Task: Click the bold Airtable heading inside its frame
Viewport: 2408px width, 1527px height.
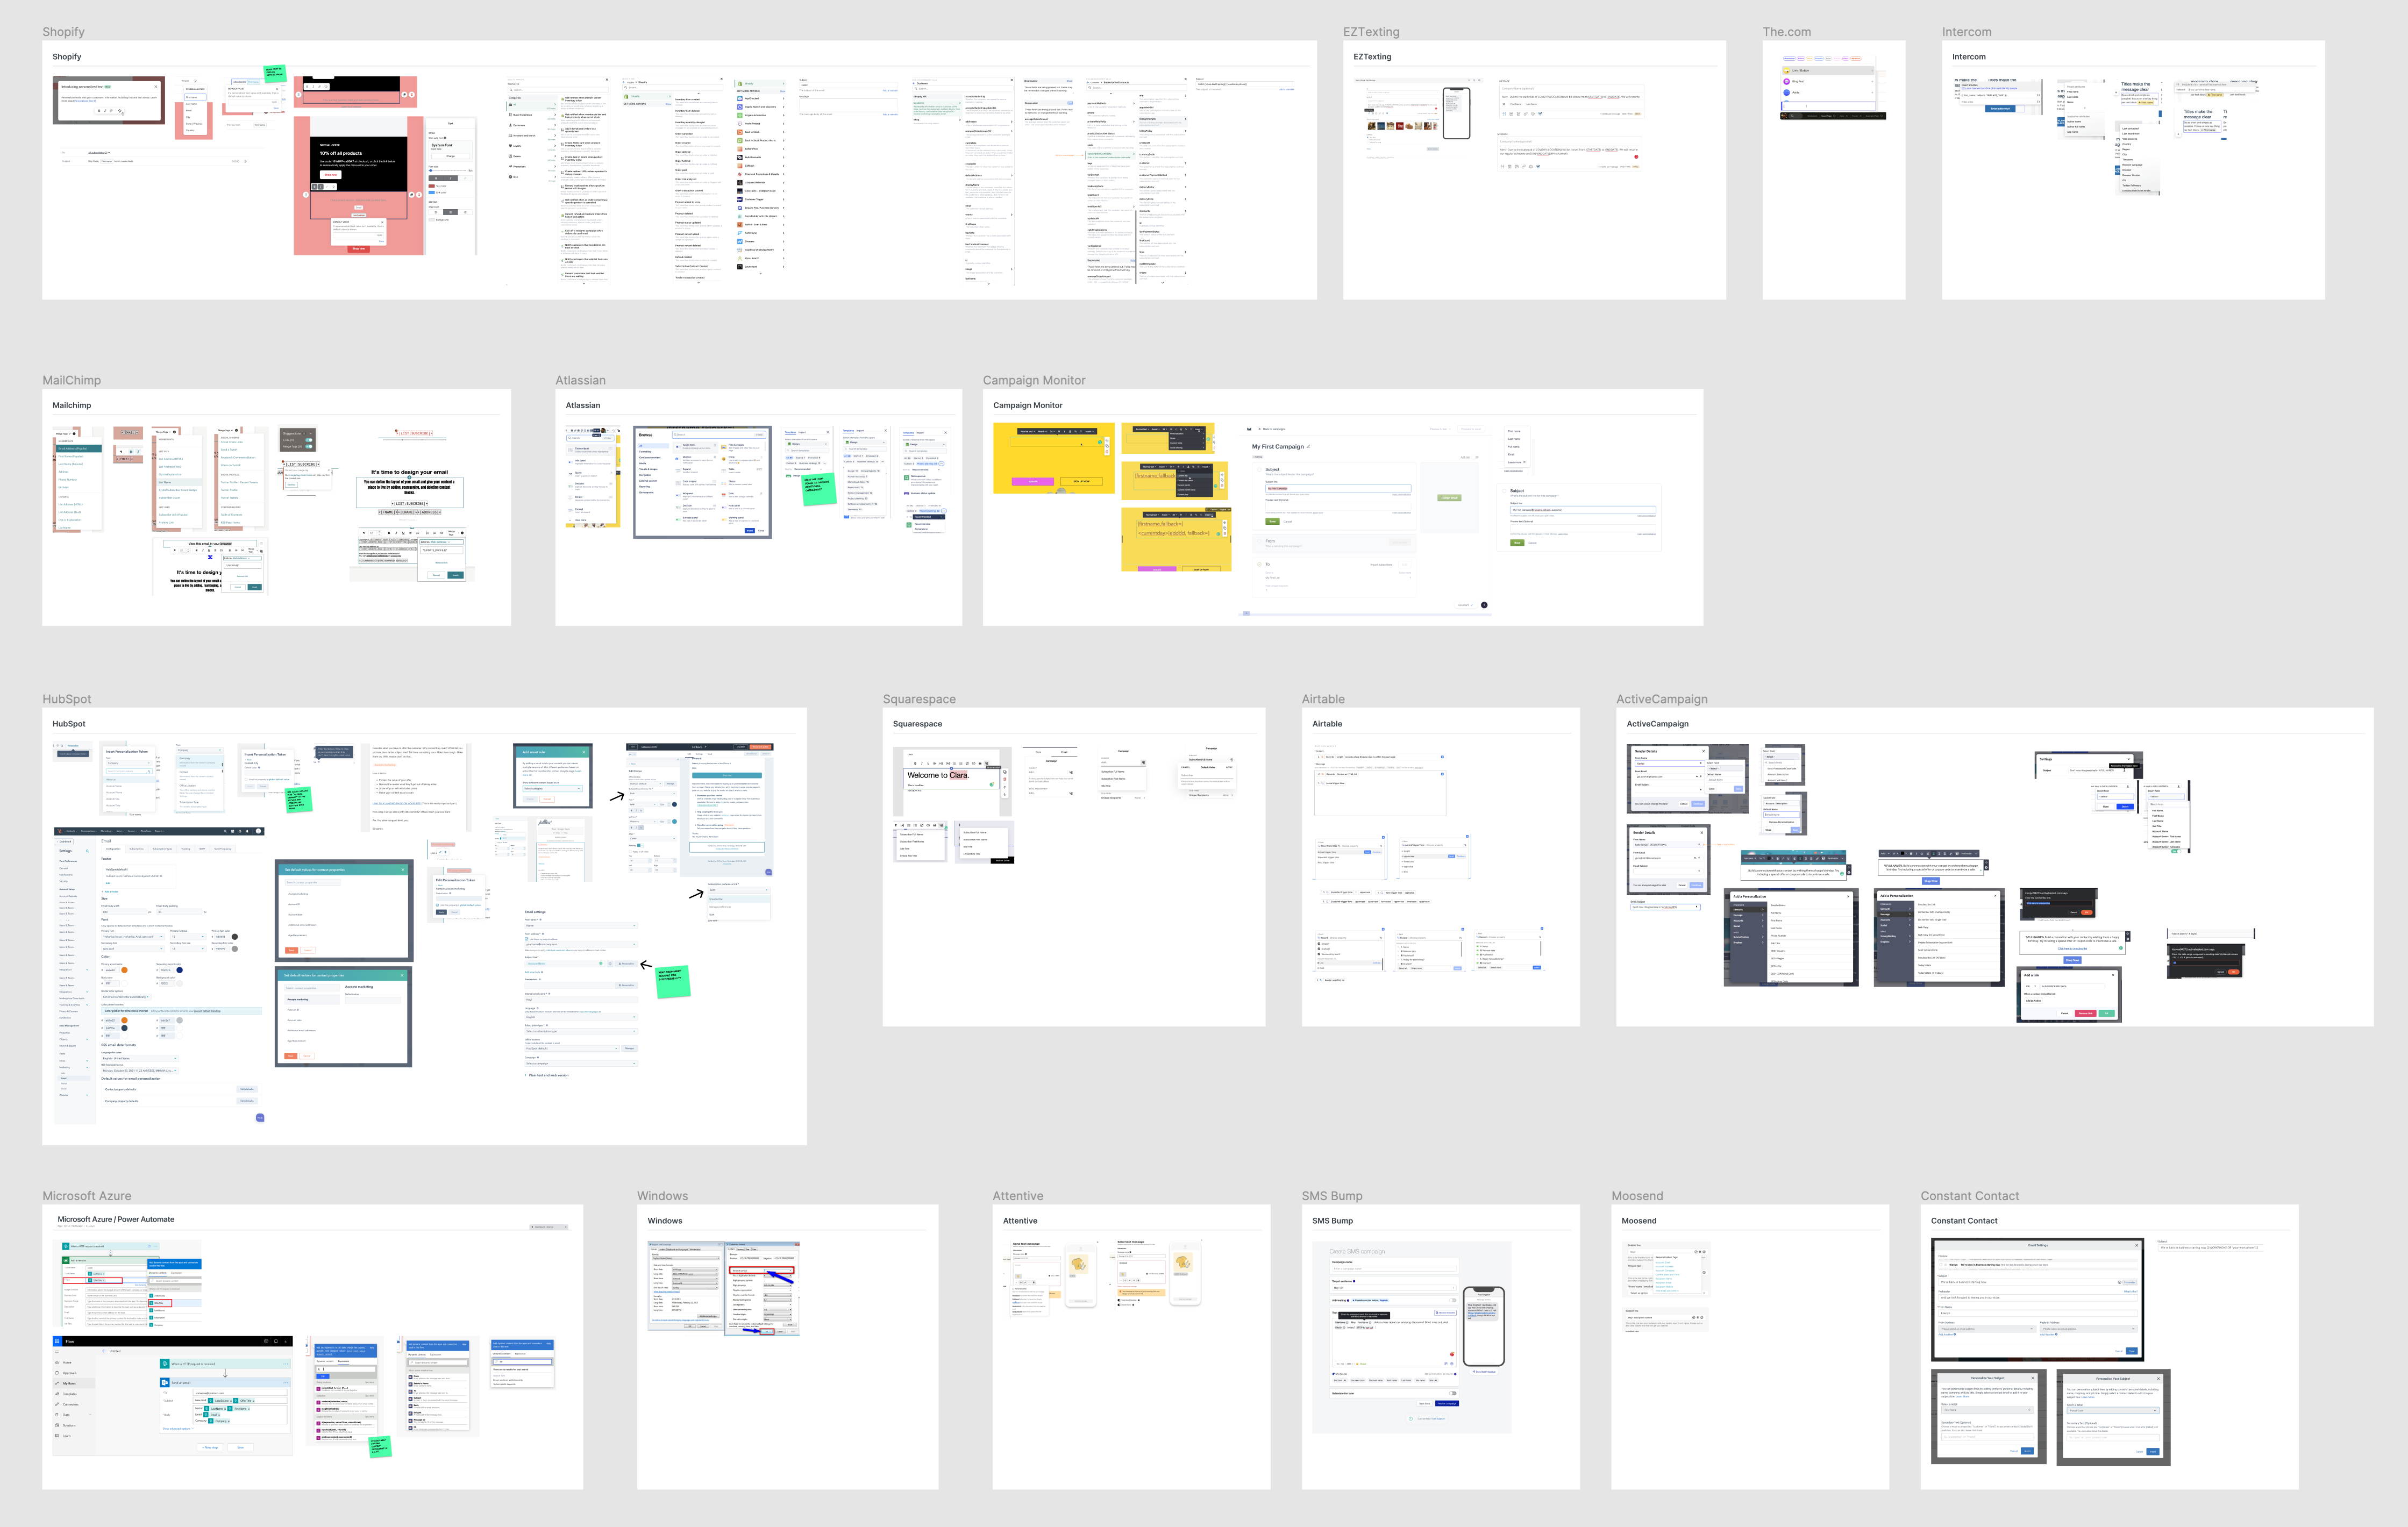Action: [1327, 724]
